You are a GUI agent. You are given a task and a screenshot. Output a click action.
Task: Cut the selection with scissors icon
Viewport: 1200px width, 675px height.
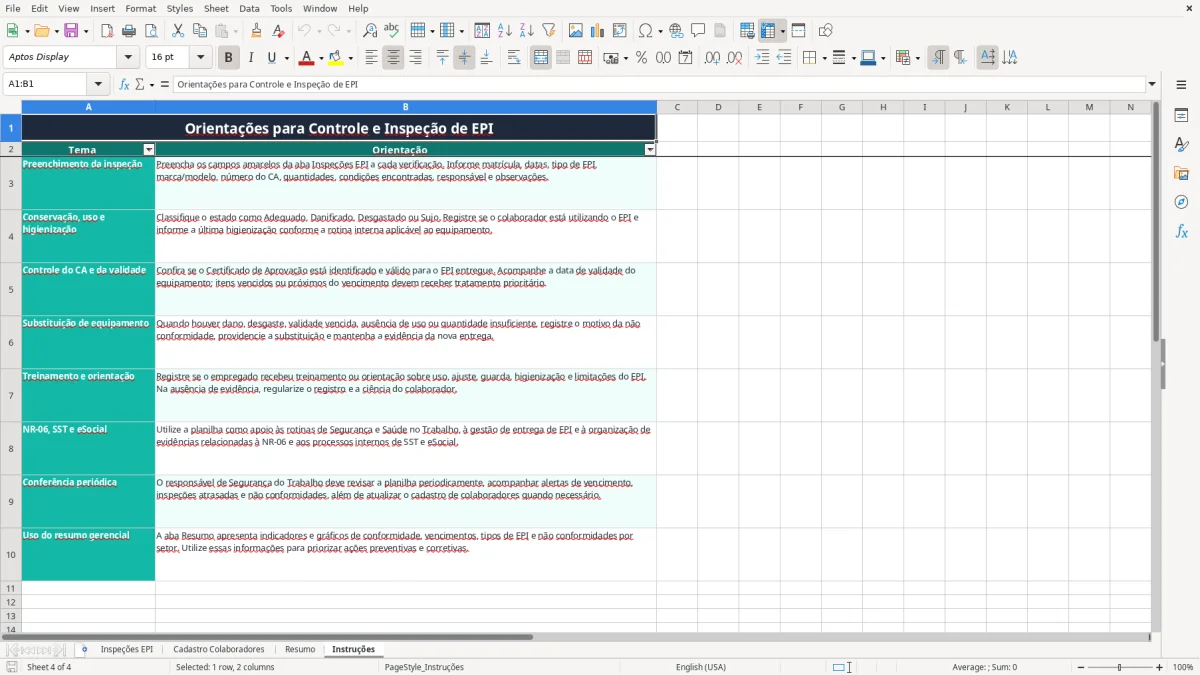coord(178,31)
